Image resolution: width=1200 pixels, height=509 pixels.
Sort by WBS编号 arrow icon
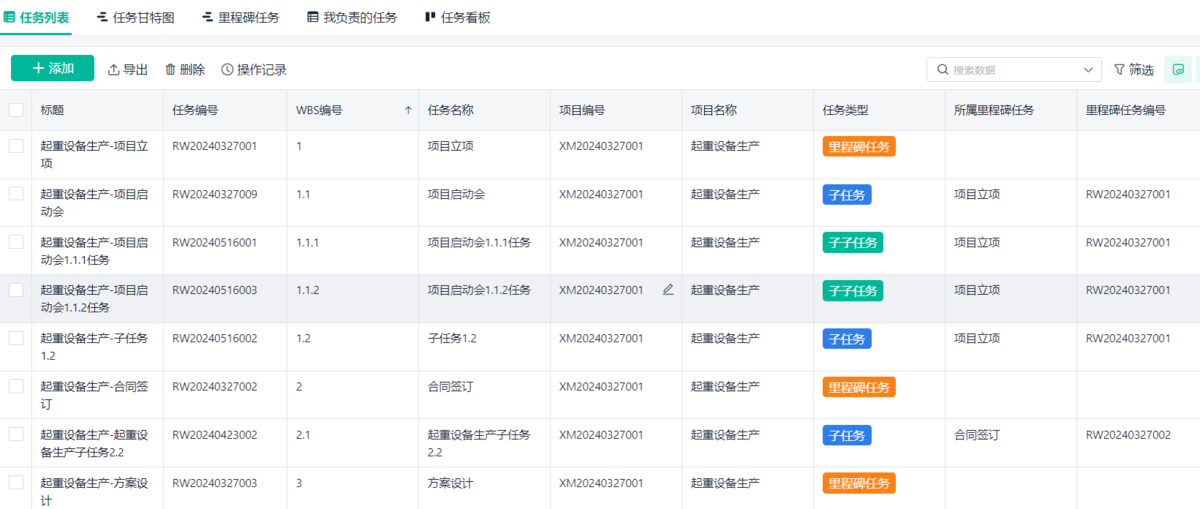tap(408, 111)
